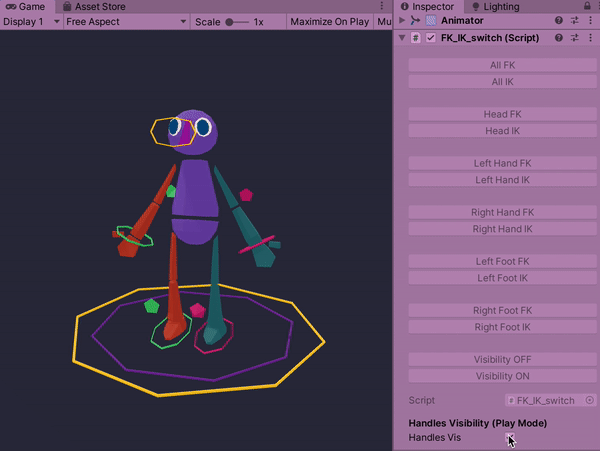This screenshot has height=451, width=600.
Task: Click the Scale slider handle
Action: [230, 21]
